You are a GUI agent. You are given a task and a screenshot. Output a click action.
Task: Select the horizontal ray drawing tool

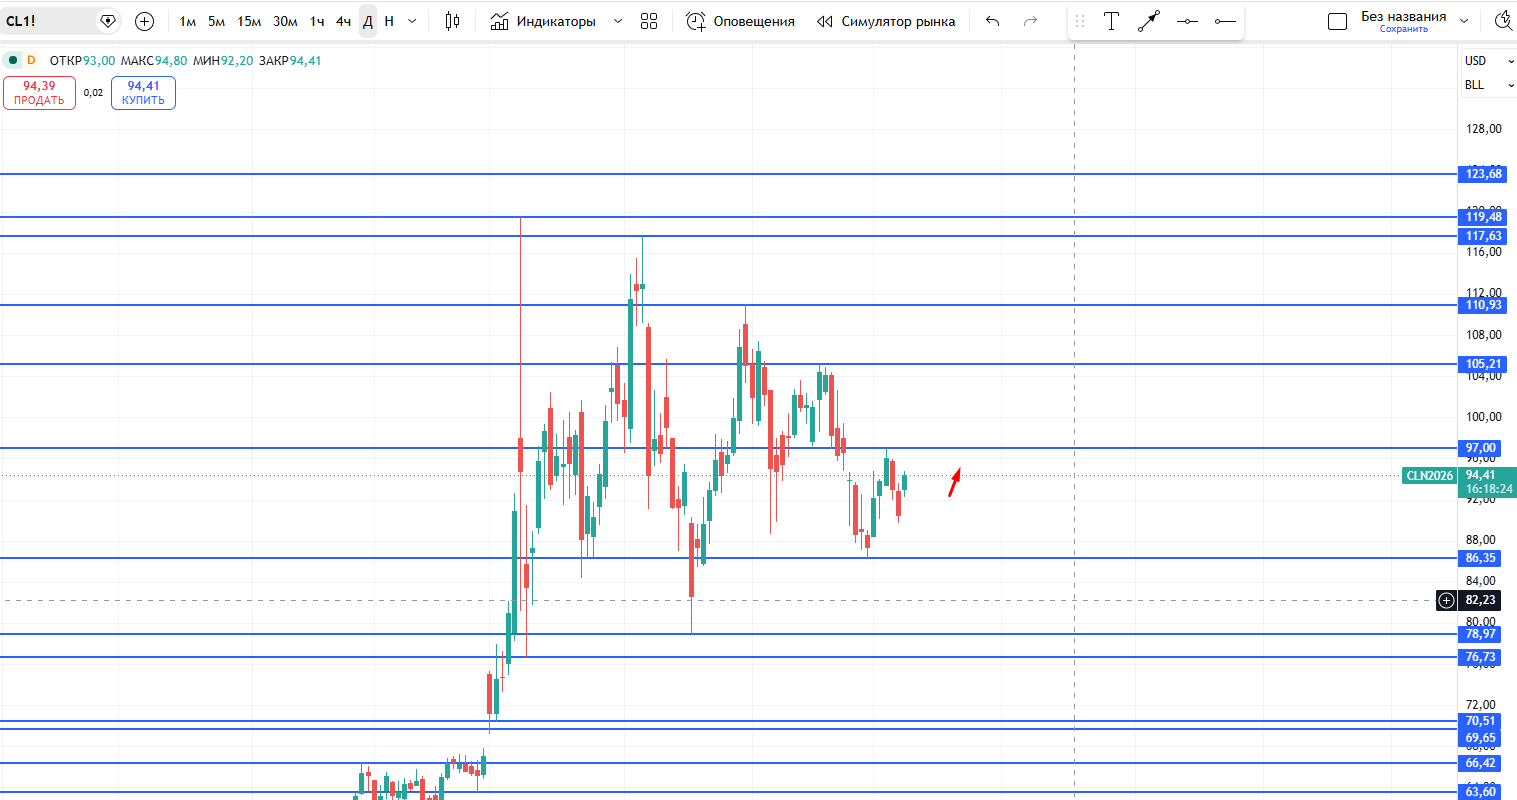tap(1225, 21)
